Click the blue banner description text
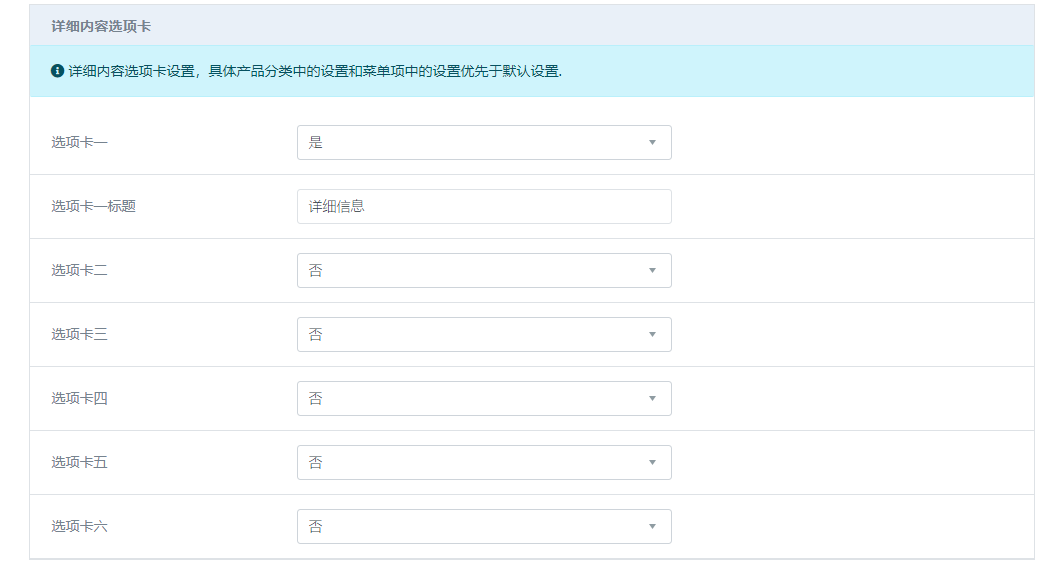 (x=315, y=72)
